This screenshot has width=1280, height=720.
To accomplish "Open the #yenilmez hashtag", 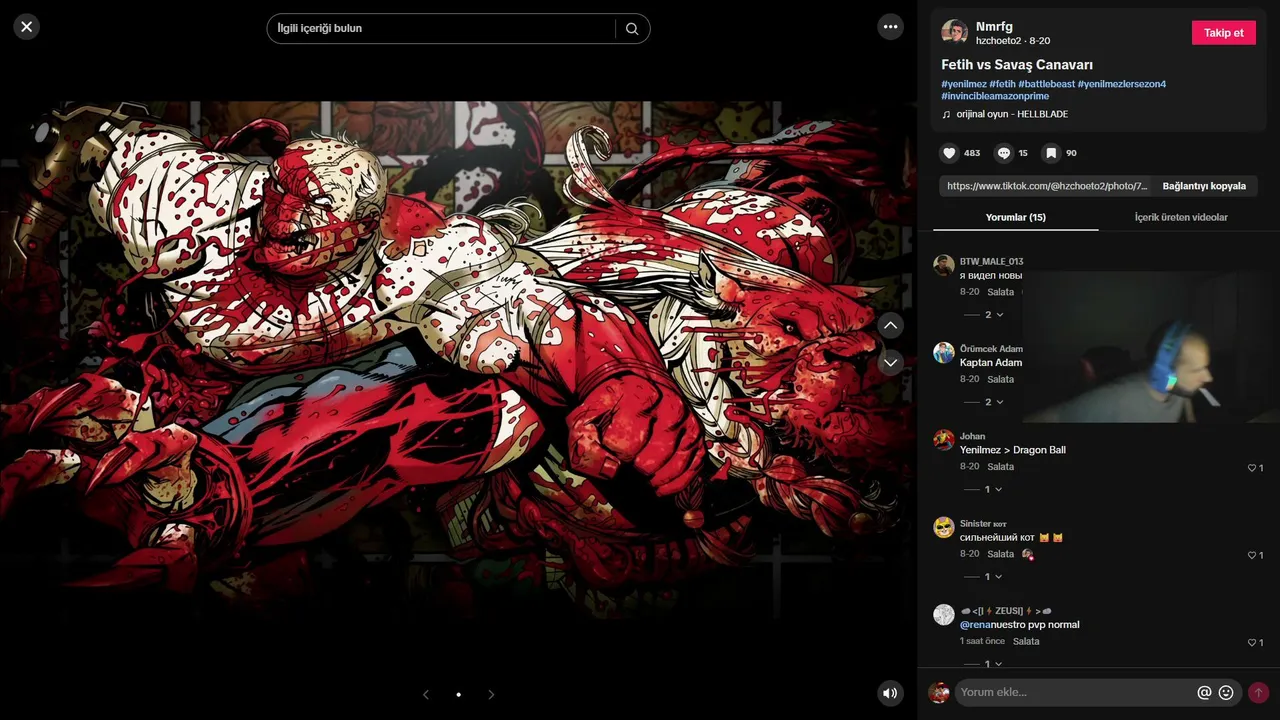I will coord(964,84).
